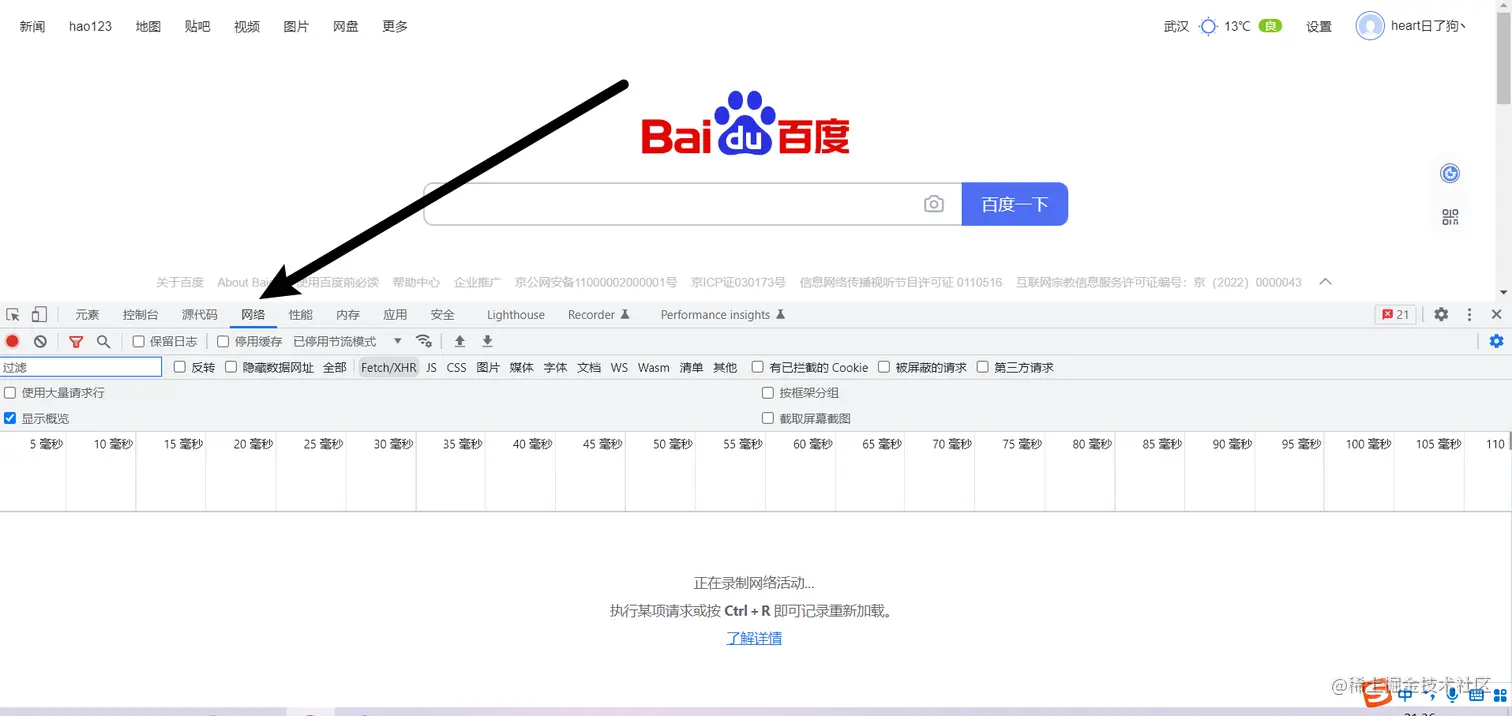Close DevTools with the X button
Viewport: 1512px width, 716px height.
[1496, 314]
